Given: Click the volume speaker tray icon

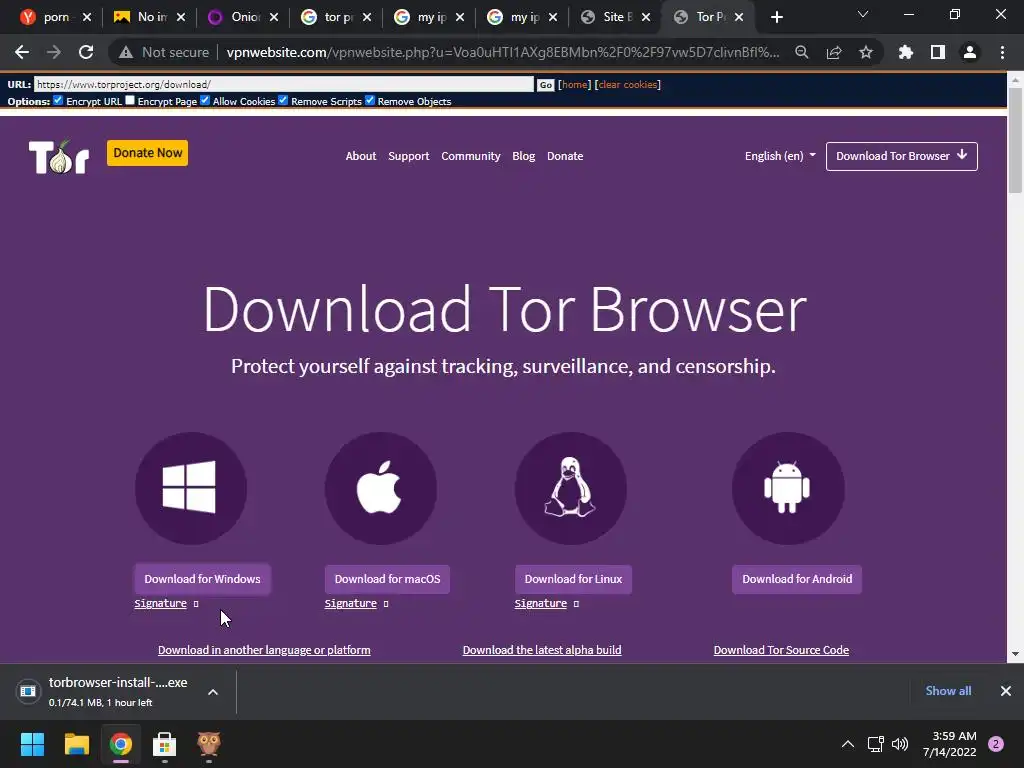Looking at the screenshot, I should pyautogui.click(x=900, y=744).
